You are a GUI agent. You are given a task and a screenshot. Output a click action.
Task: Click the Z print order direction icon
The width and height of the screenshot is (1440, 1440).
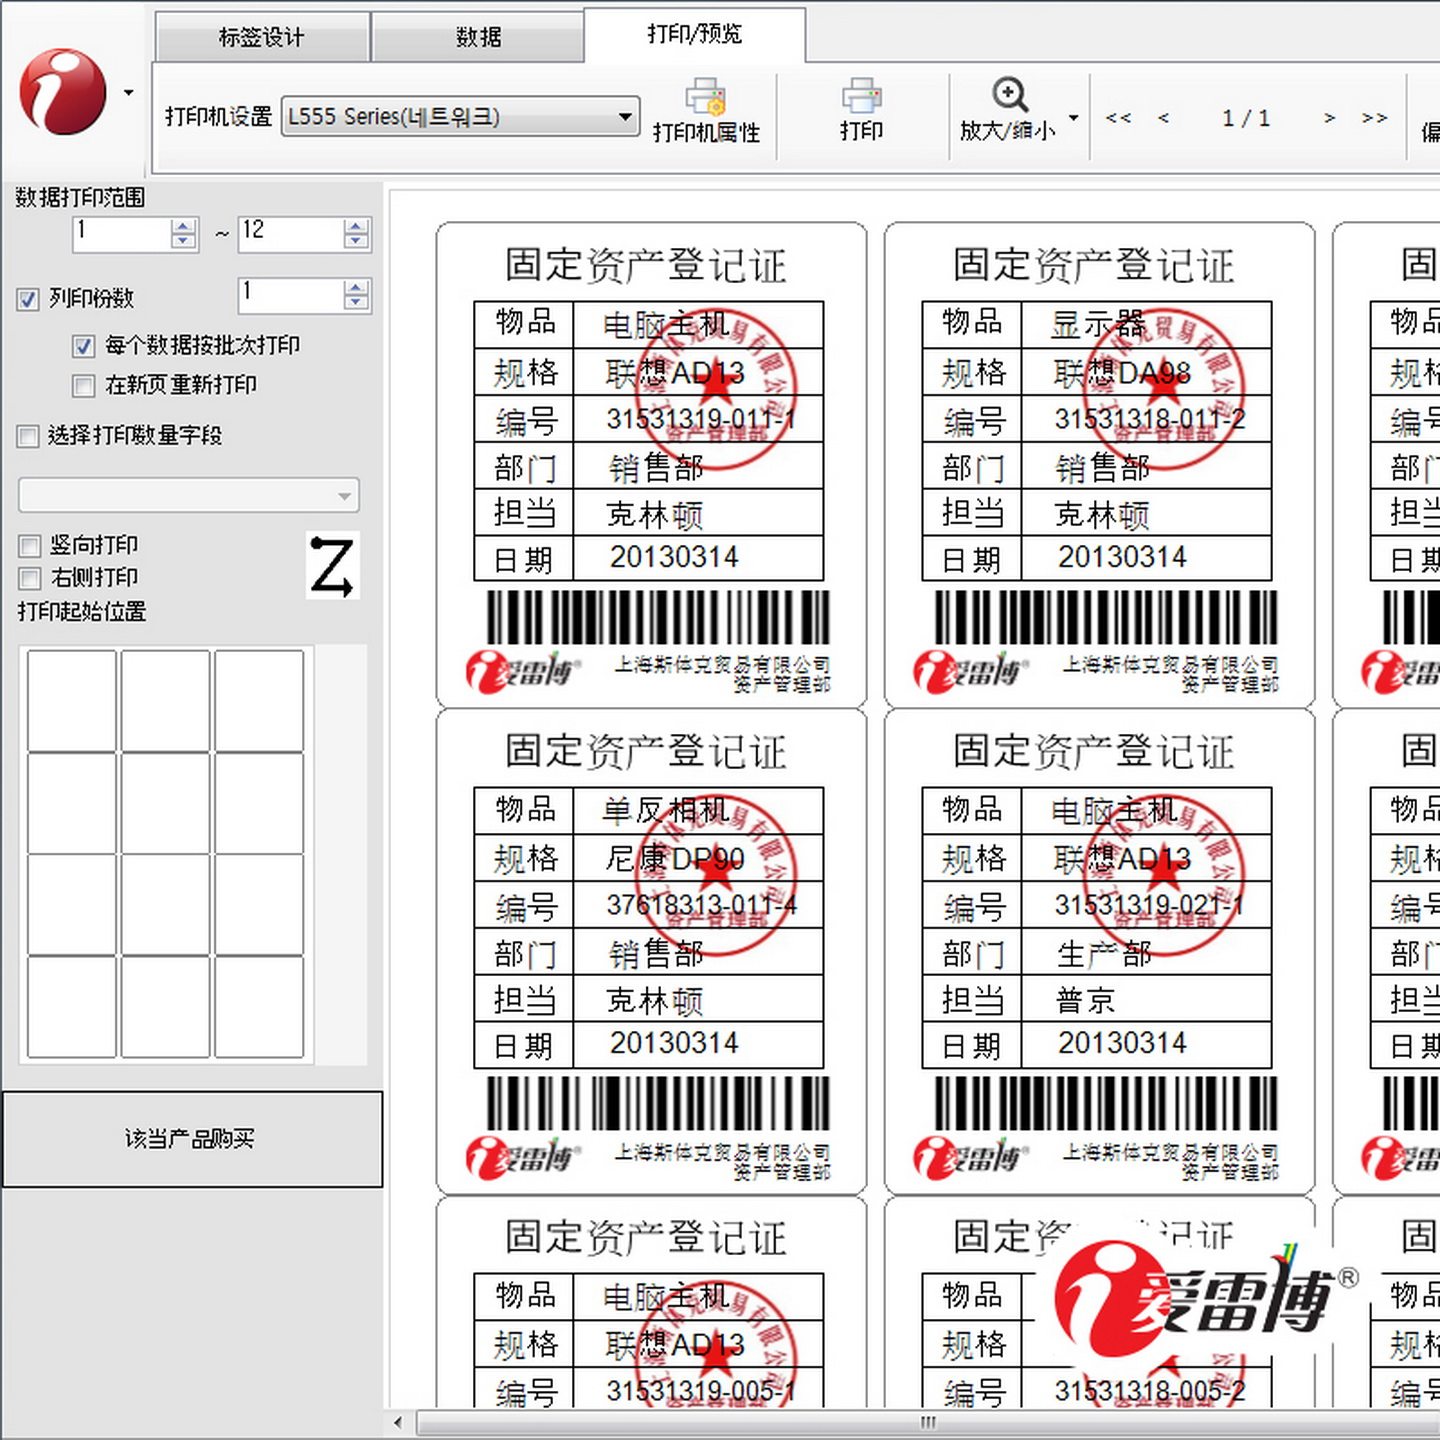pos(332,567)
